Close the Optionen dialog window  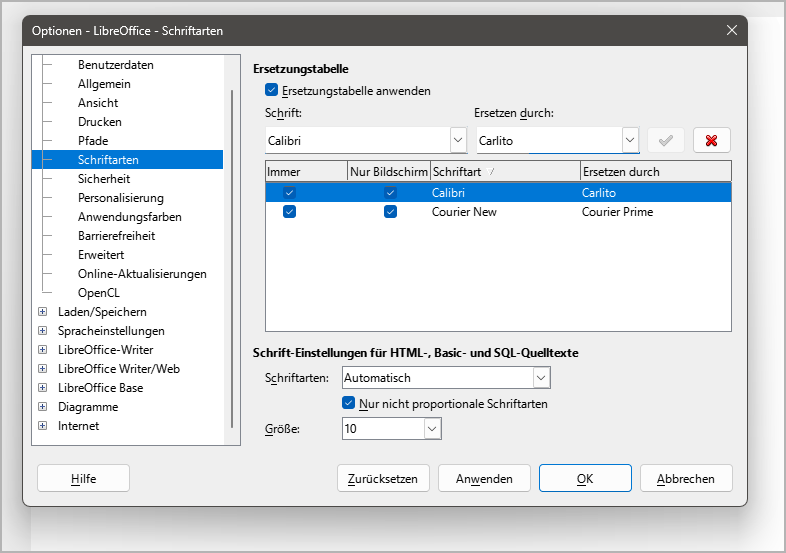click(731, 30)
